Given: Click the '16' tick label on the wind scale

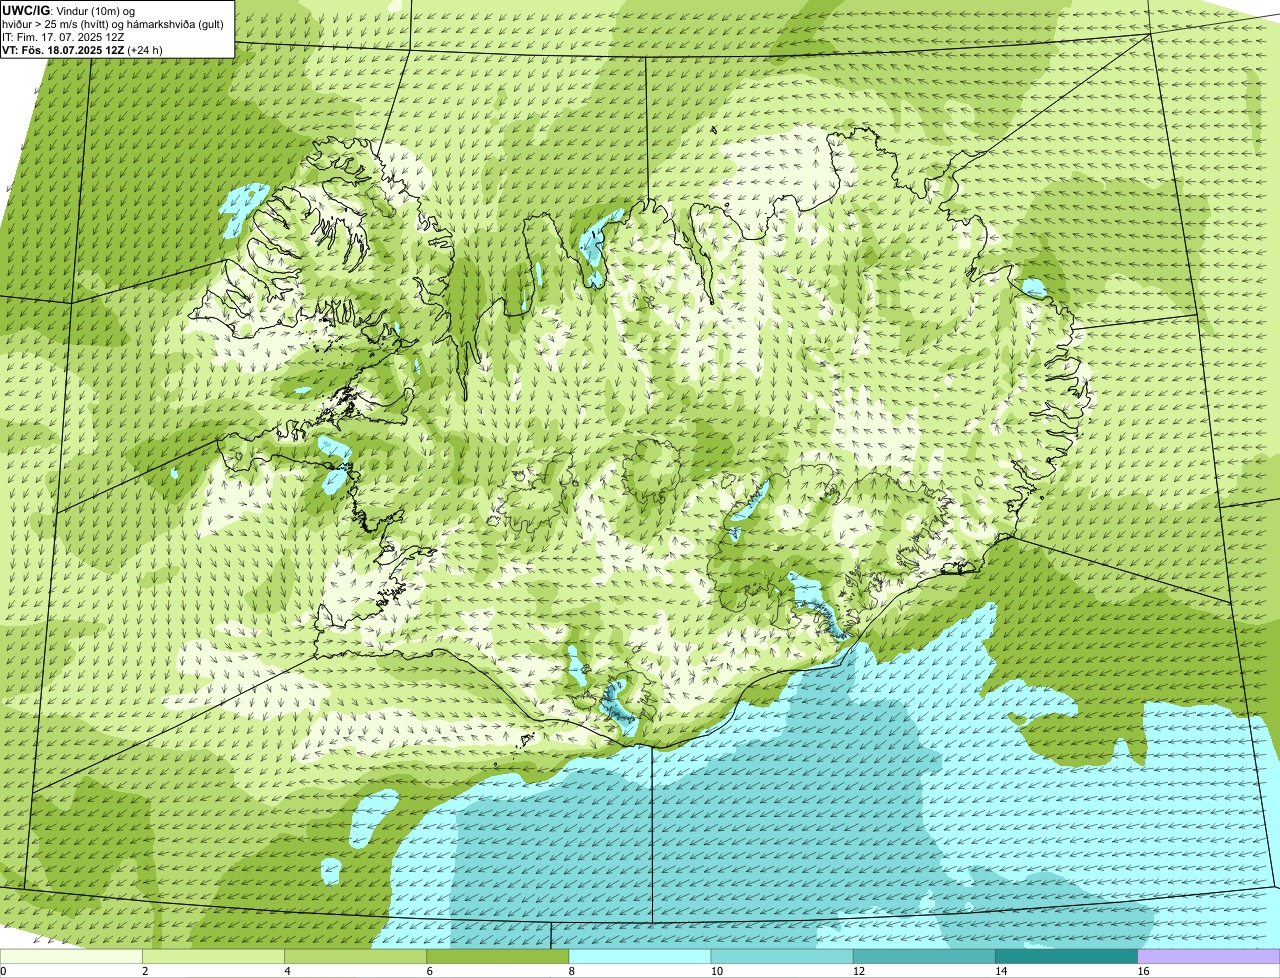Looking at the screenshot, I should pyautogui.click(x=1142, y=971).
